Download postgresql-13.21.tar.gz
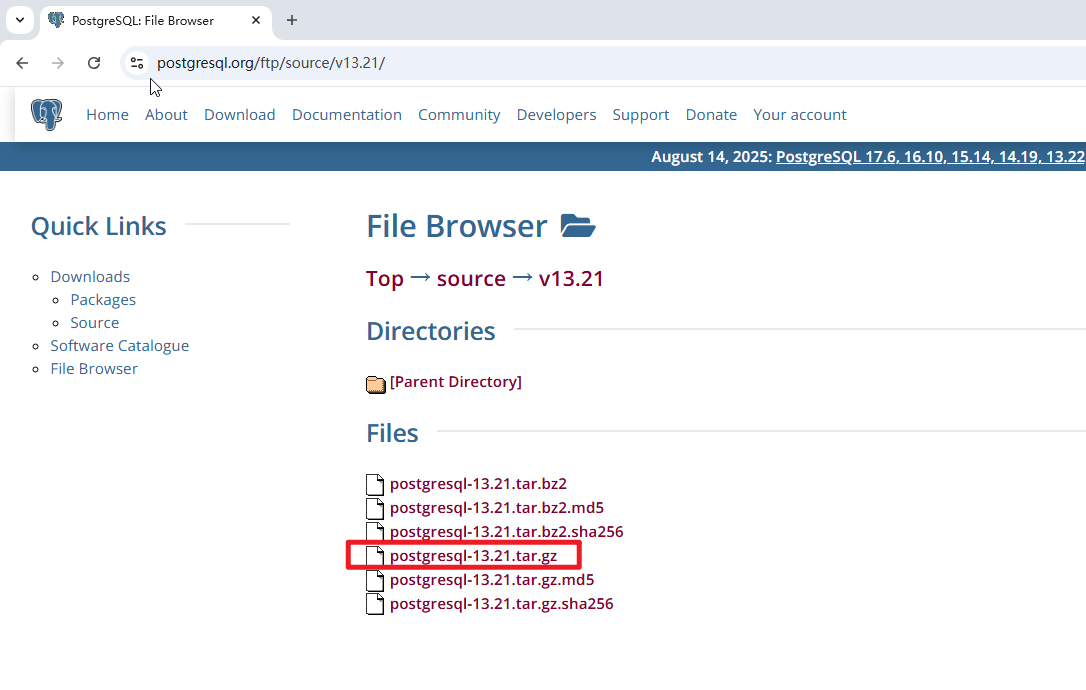Viewport: 1086px width, 690px height. pos(473,556)
